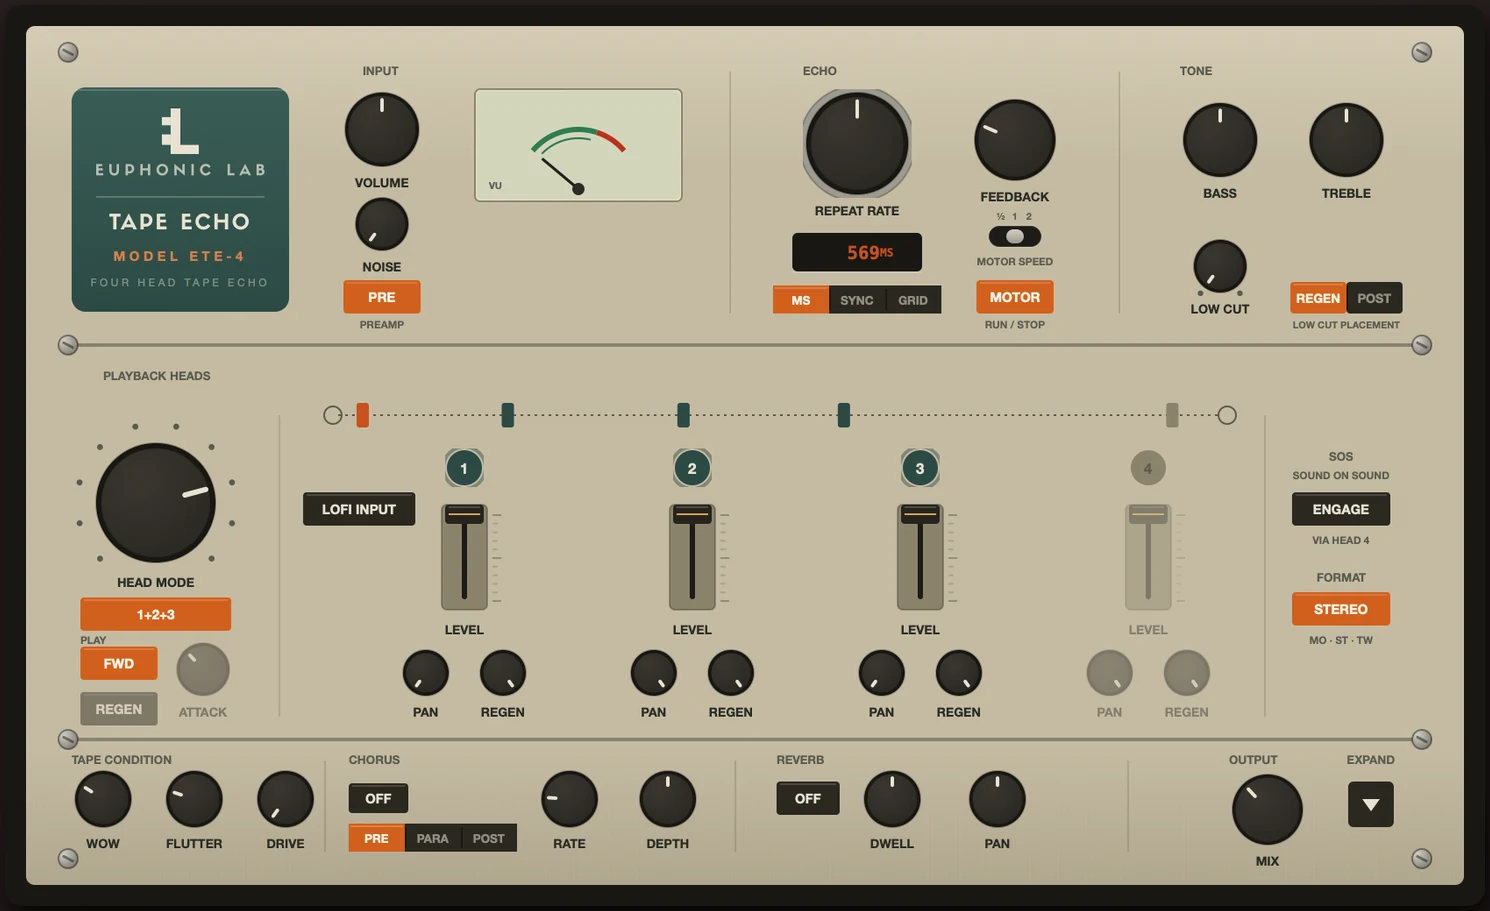Click the input VOLUME knob
1490x911 pixels.
[382, 130]
